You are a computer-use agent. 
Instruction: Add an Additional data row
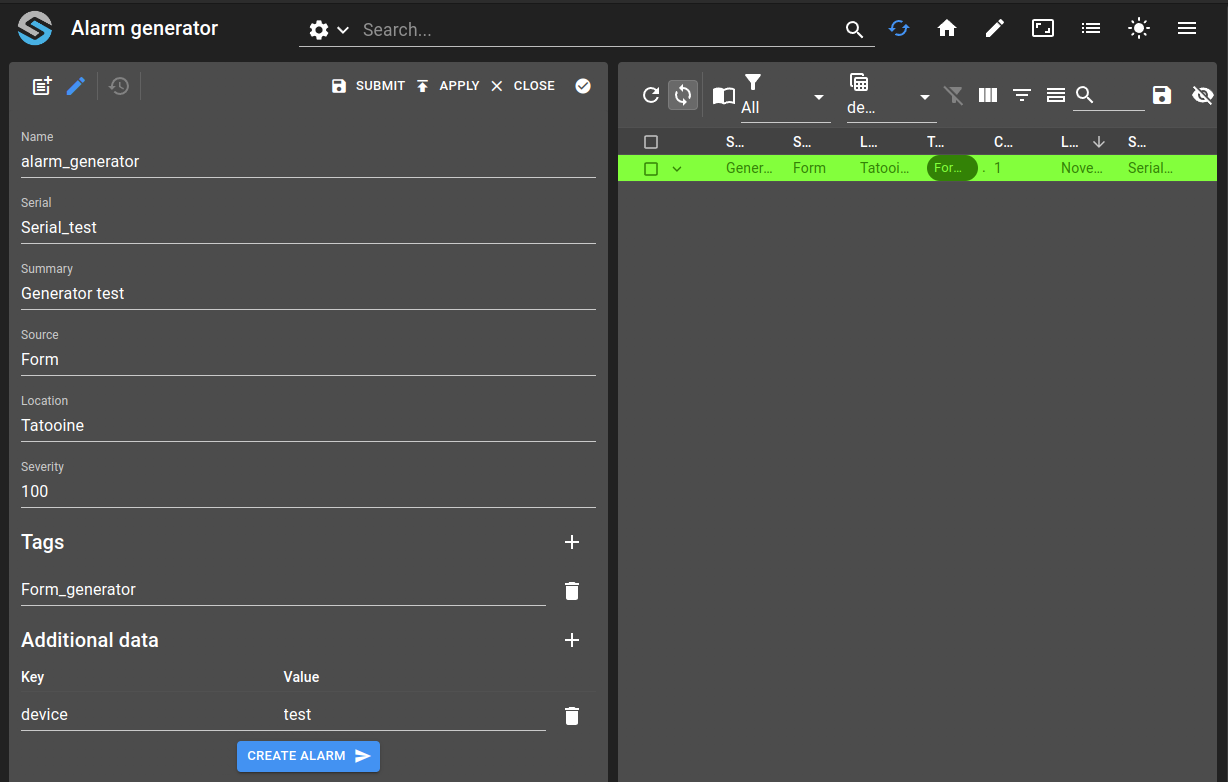point(572,640)
